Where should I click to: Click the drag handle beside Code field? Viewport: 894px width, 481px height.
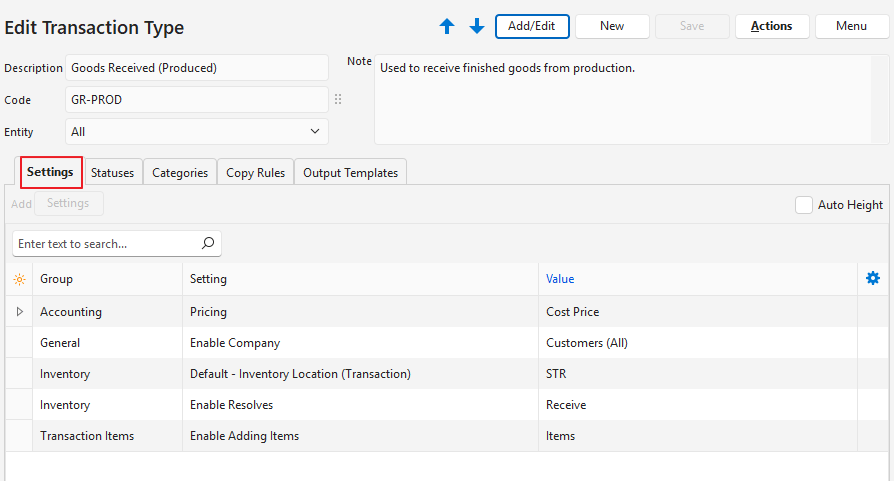pos(338,100)
